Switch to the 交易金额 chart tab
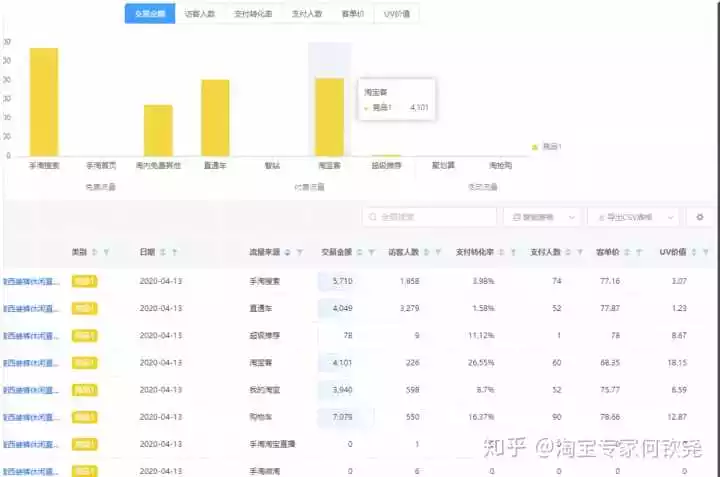 pyautogui.click(x=150, y=14)
